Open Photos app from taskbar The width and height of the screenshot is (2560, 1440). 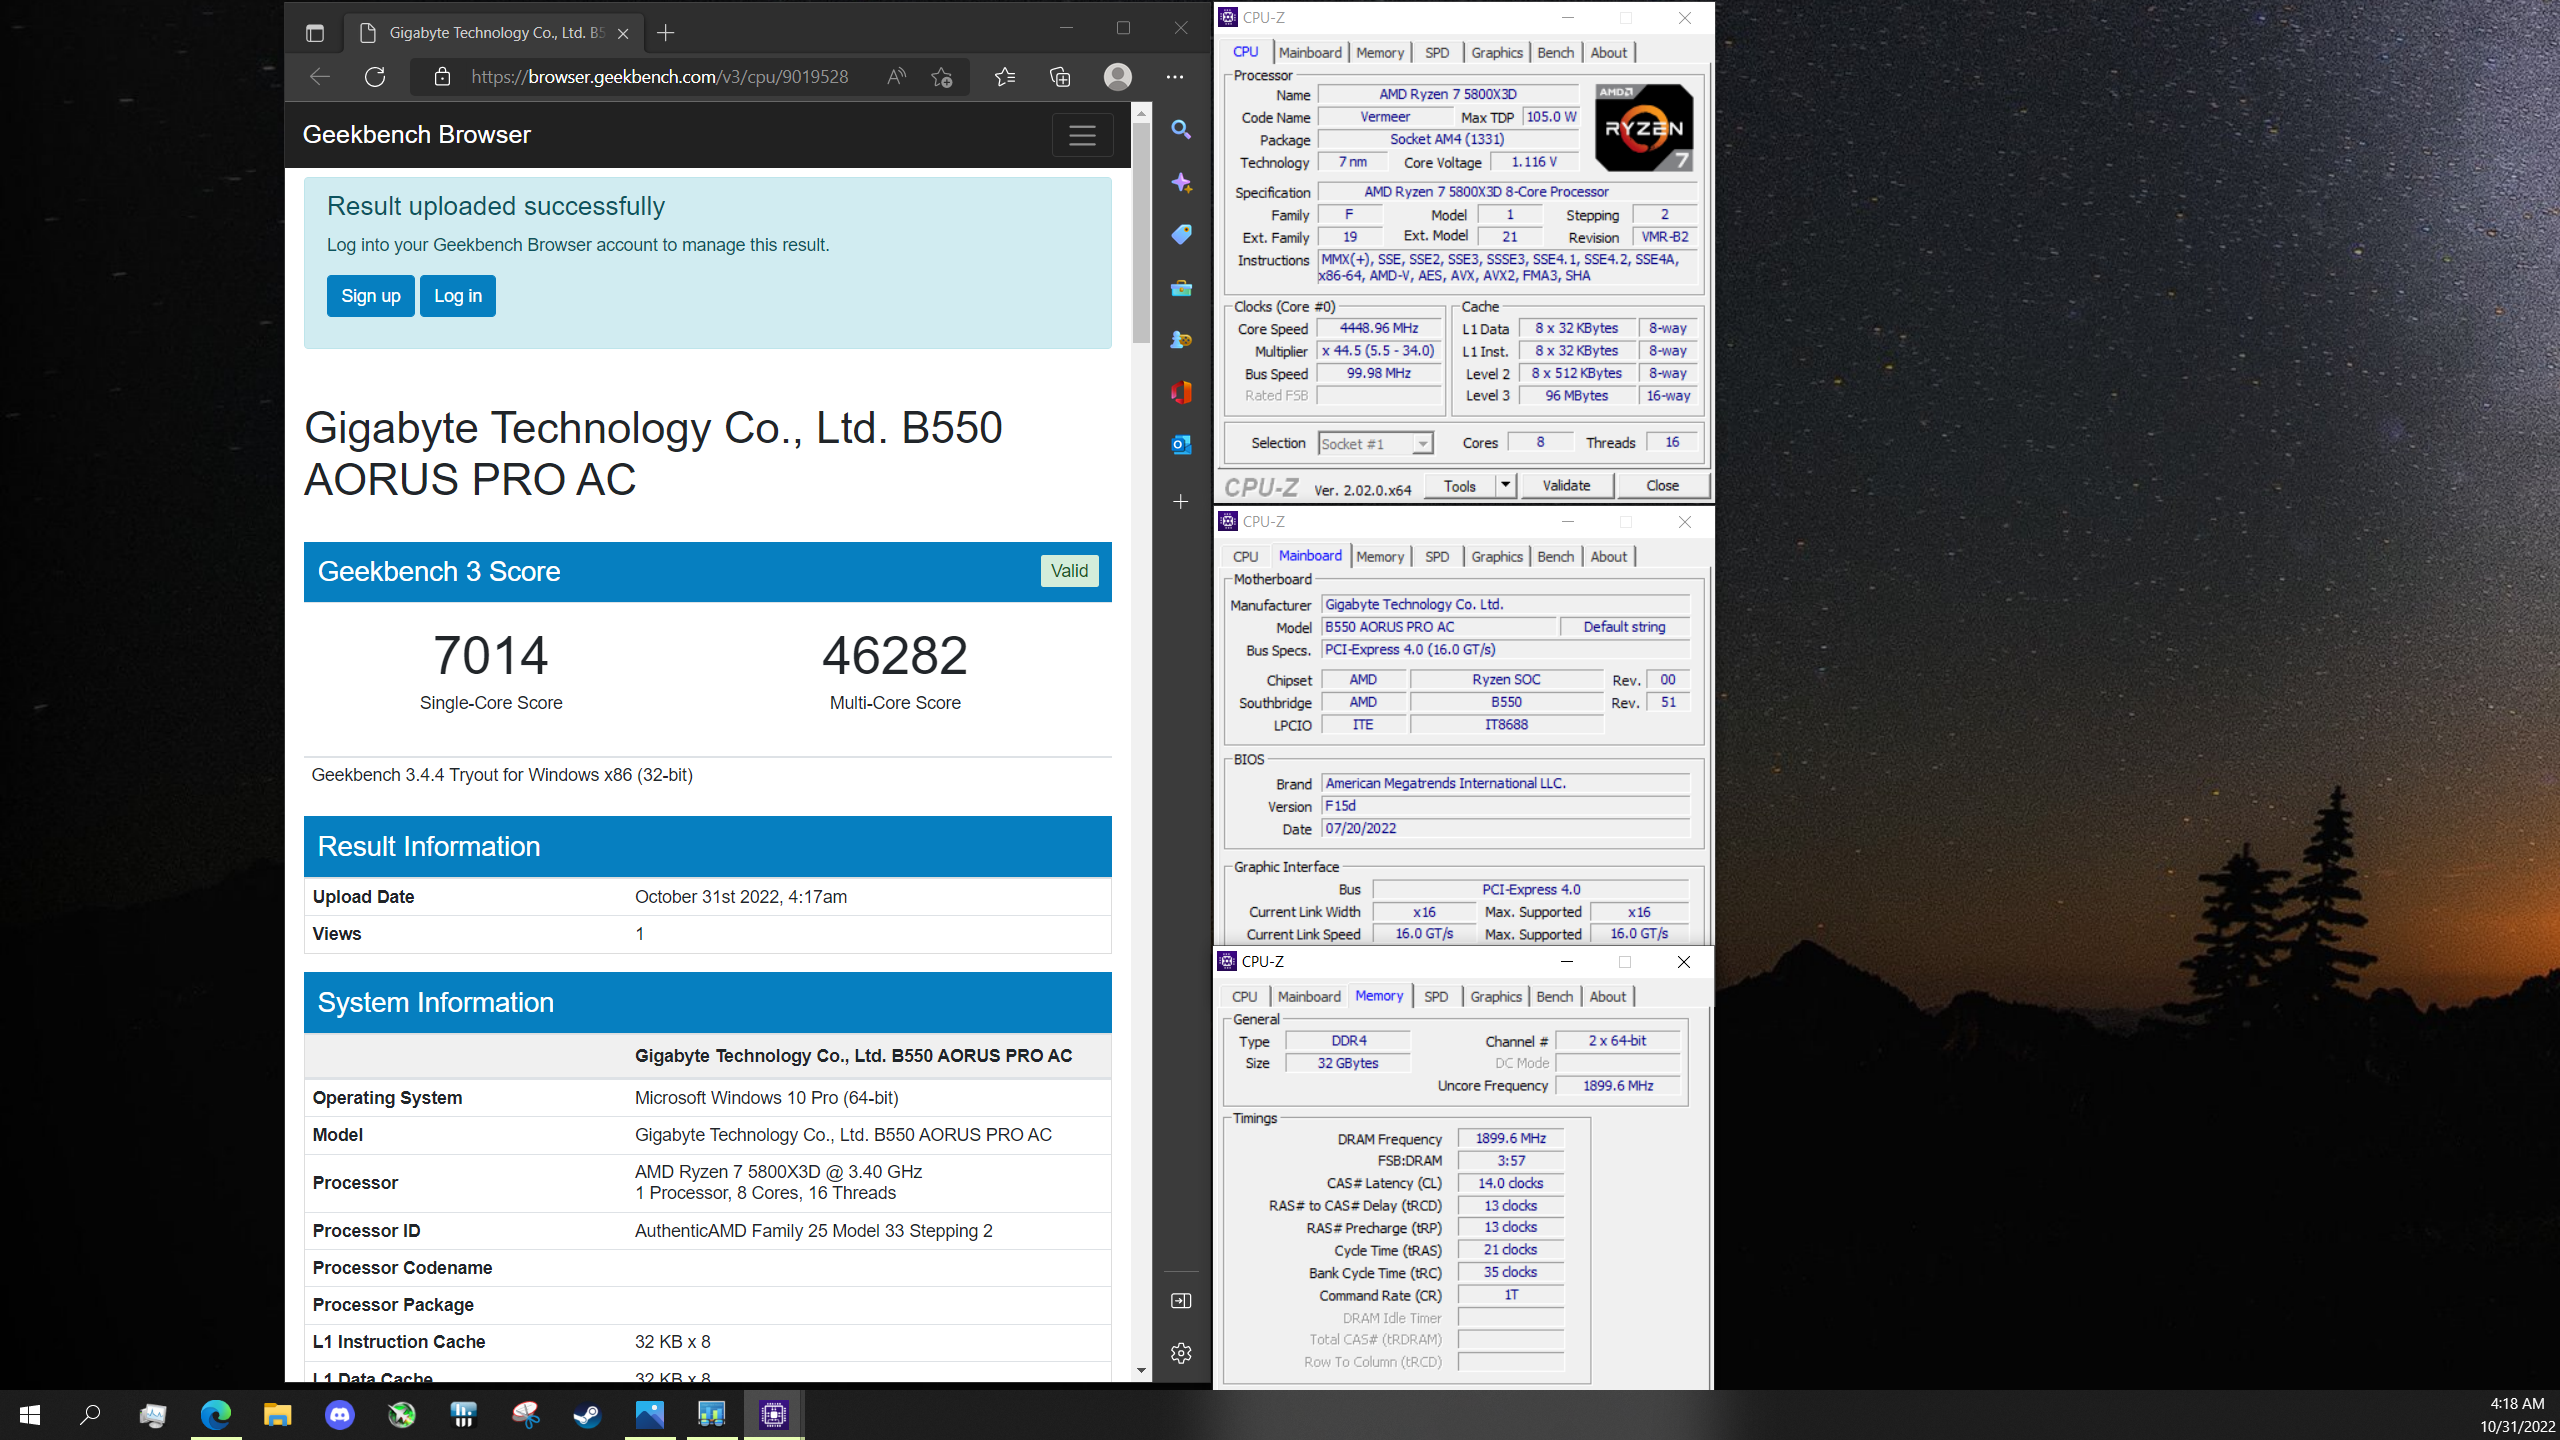pos(649,1414)
